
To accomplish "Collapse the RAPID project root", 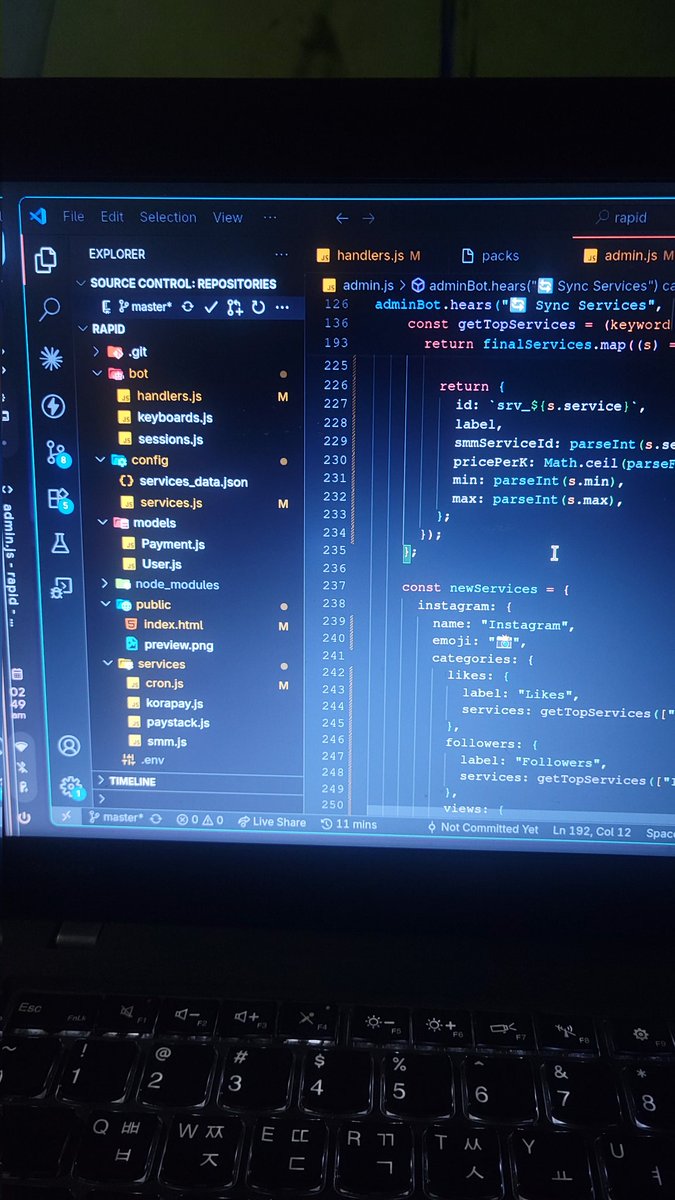I will pyautogui.click(x=101, y=328).
